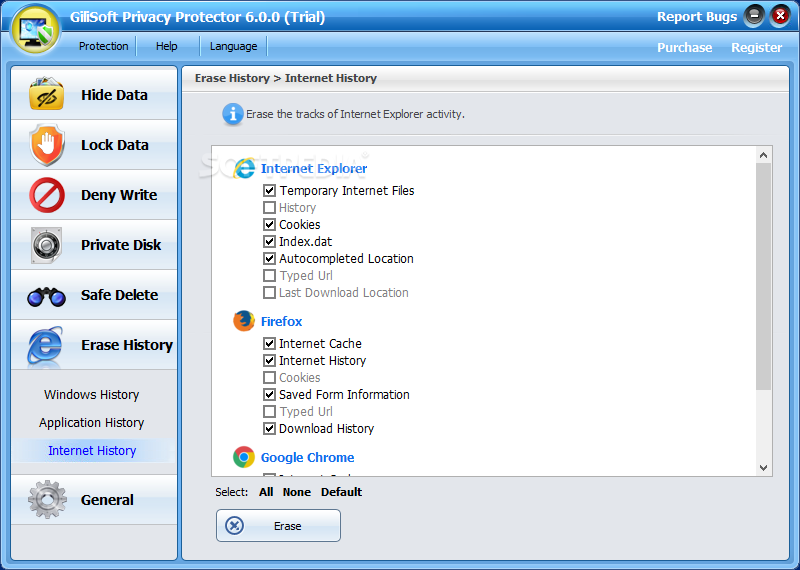
Task: Click the Internet Explorer browser icon
Action: tap(244, 168)
